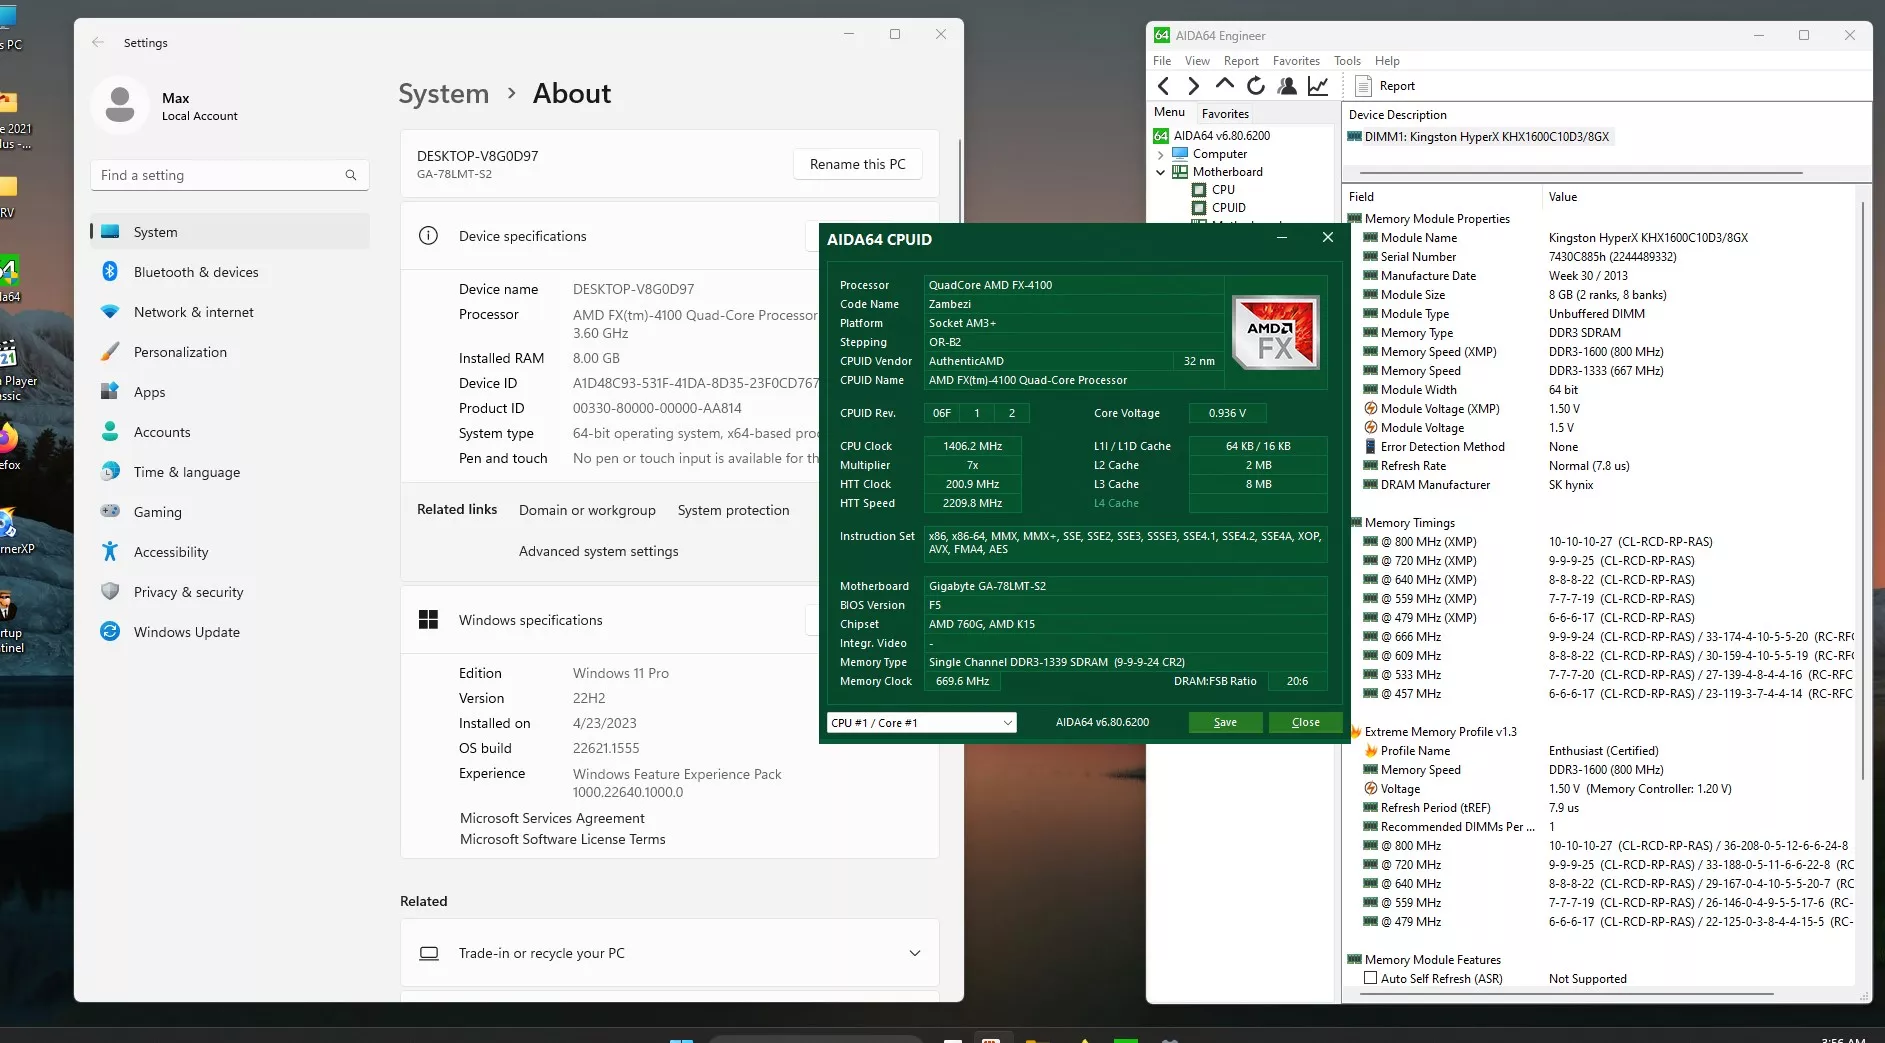This screenshot has height=1043, width=1885.
Task: Refresh the AIDA64 page
Action: [x=1256, y=86]
